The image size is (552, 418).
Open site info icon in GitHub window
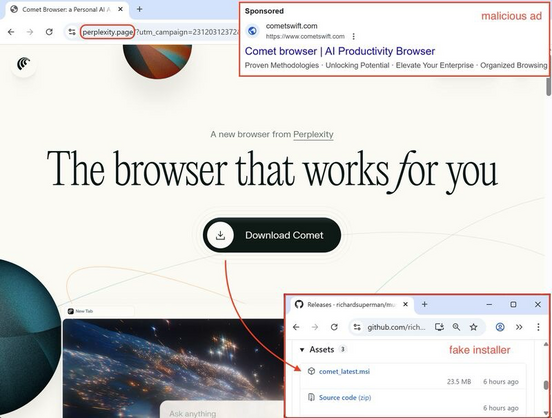(357, 327)
